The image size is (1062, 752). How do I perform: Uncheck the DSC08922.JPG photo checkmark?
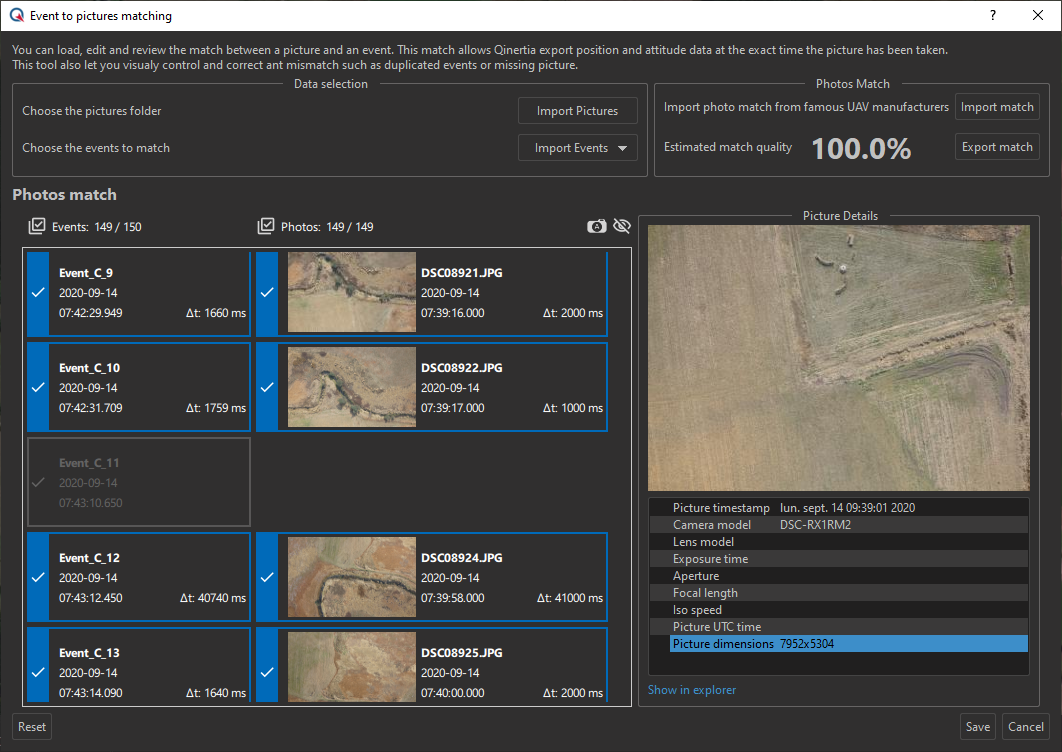(x=267, y=388)
